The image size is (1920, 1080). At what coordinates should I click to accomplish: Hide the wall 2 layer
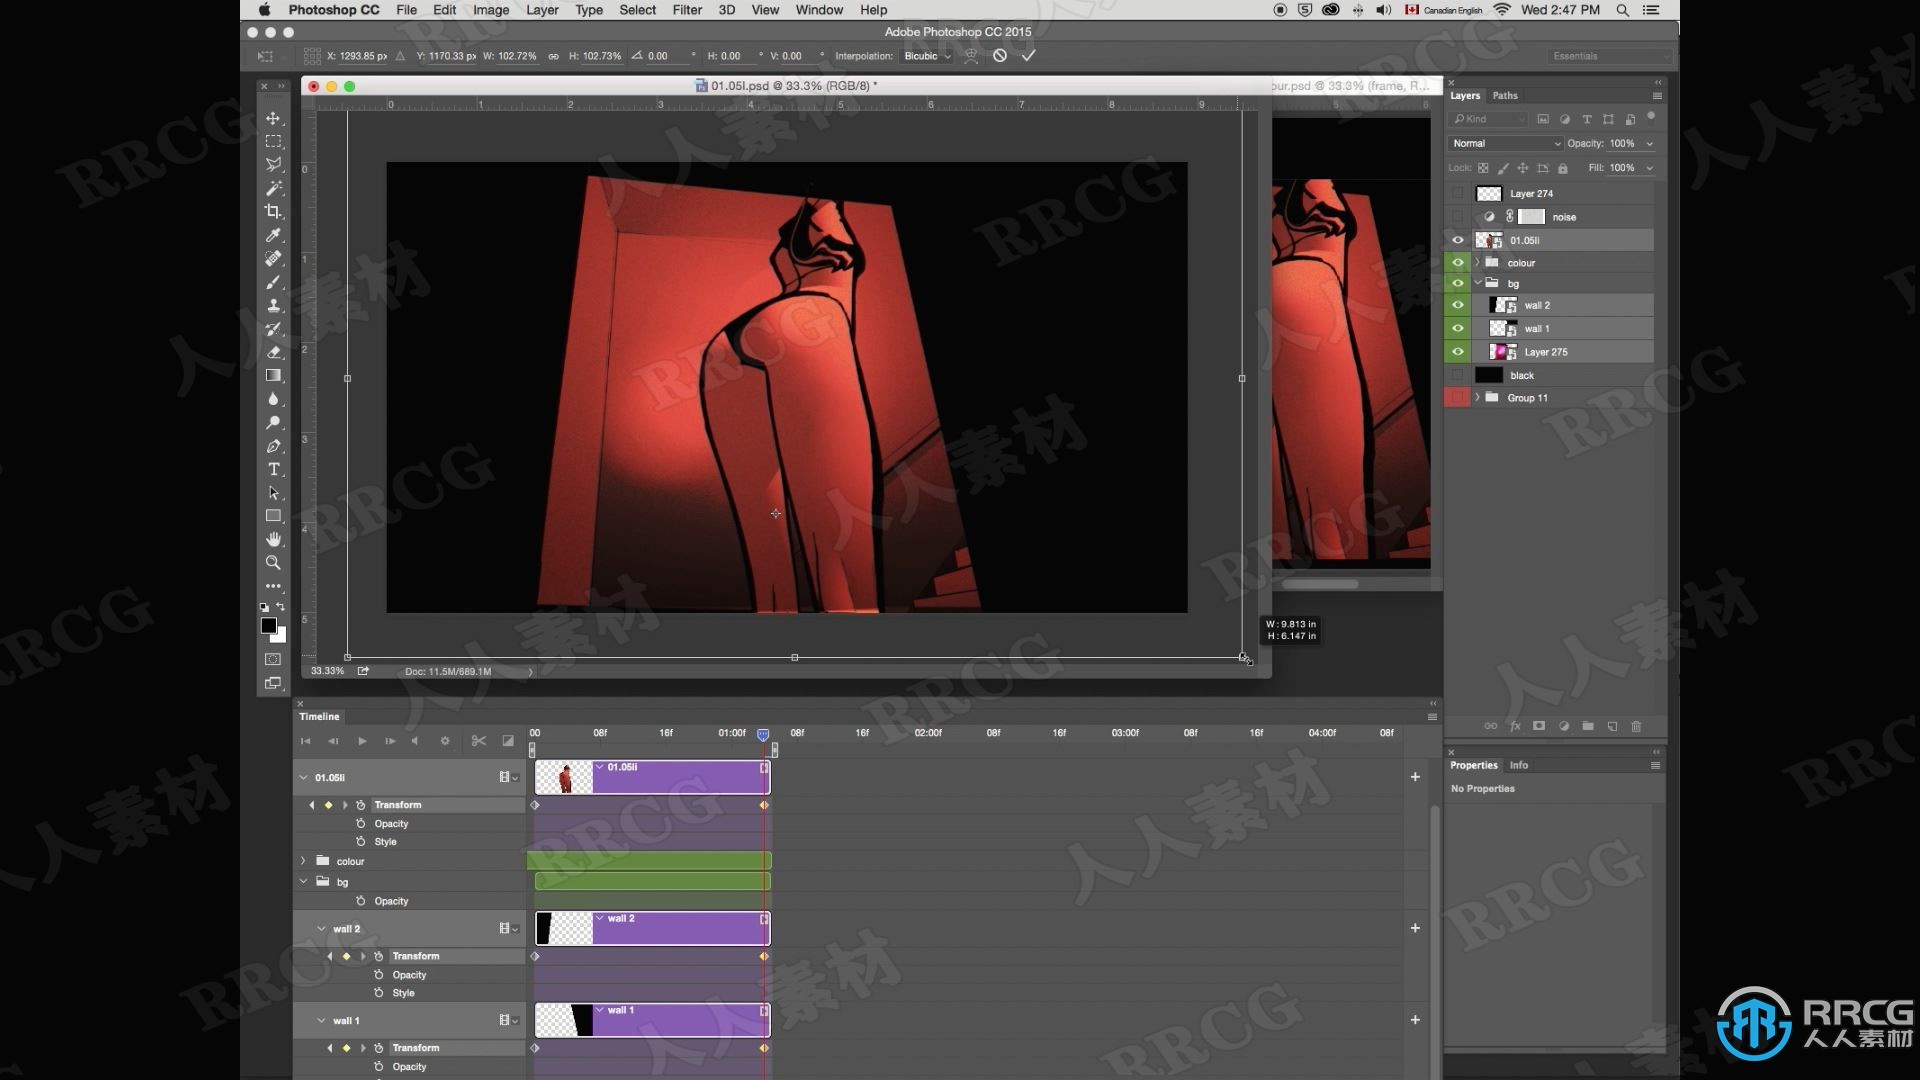1457,305
